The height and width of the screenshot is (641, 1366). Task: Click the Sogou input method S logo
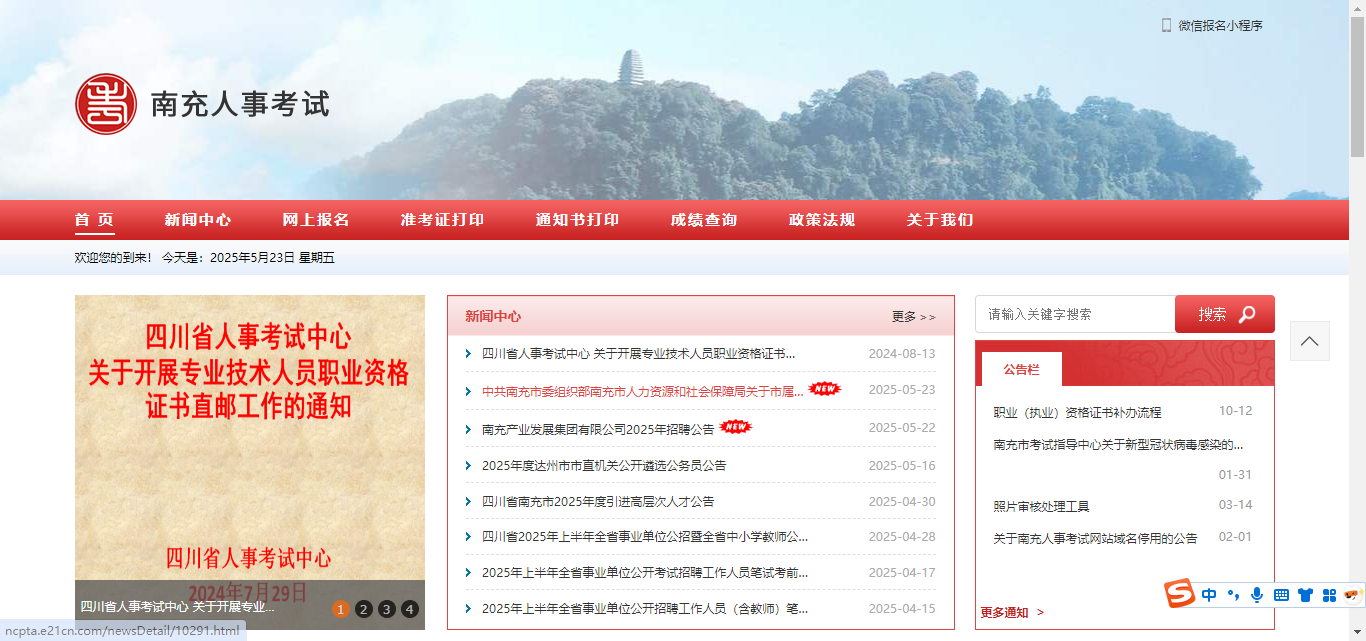pyautogui.click(x=1180, y=594)
